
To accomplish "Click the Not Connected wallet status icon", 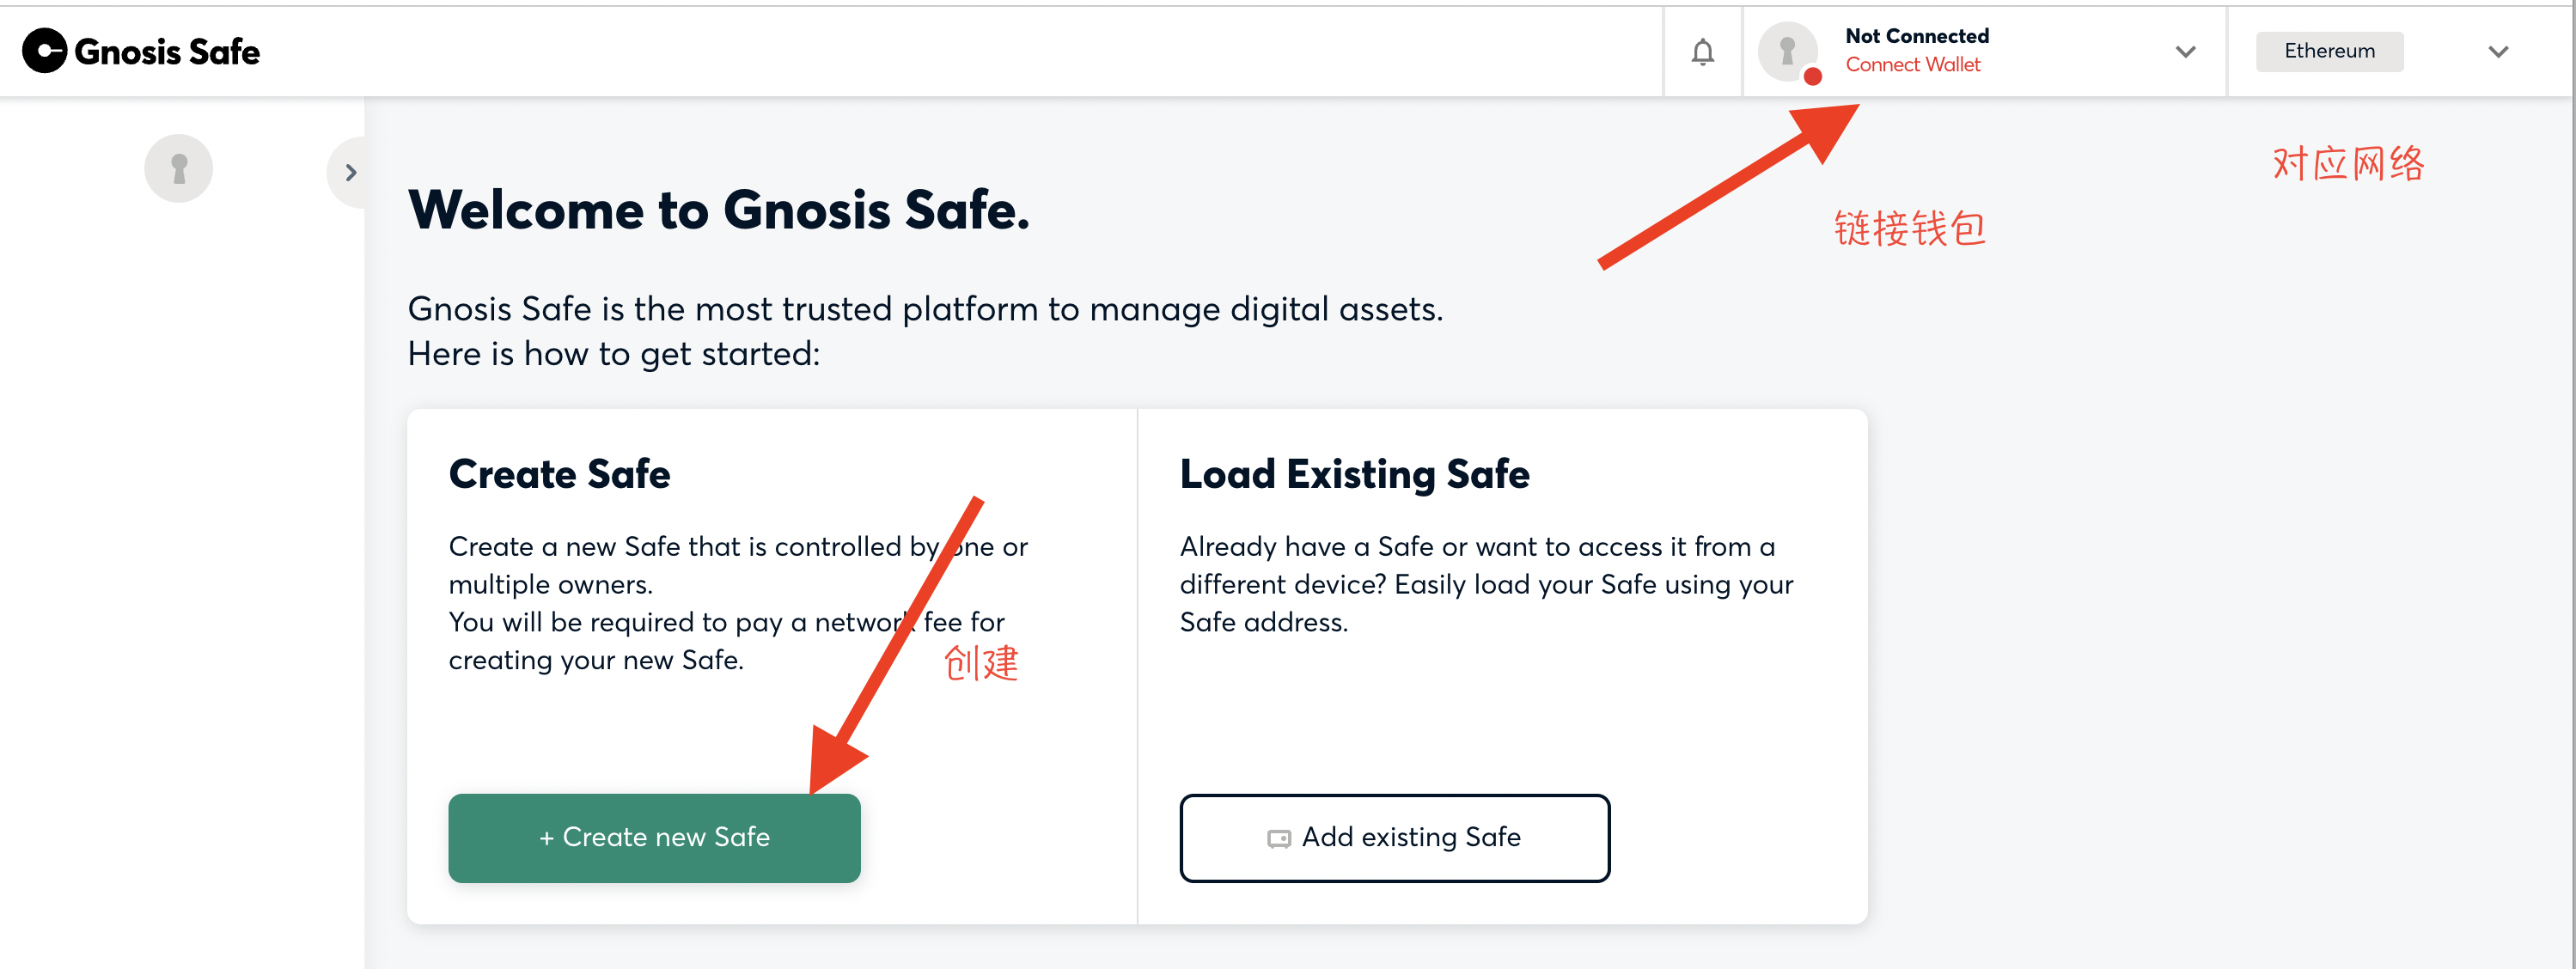I will (x=1791, y=49).
